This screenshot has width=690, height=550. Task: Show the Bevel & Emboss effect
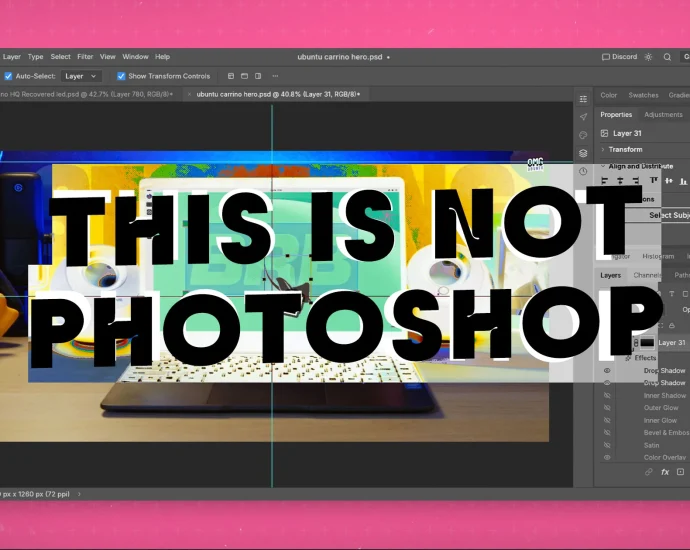(607, 433)
